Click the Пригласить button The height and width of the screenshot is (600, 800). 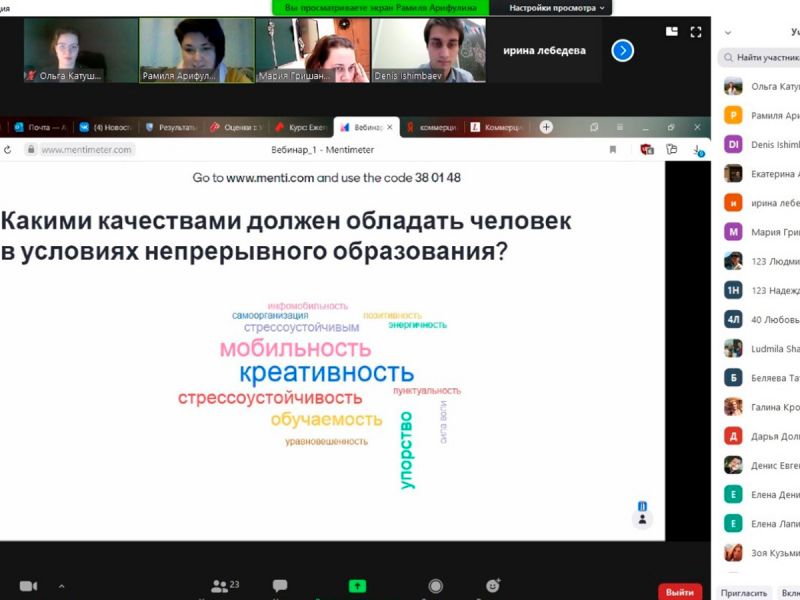point(744,592)
